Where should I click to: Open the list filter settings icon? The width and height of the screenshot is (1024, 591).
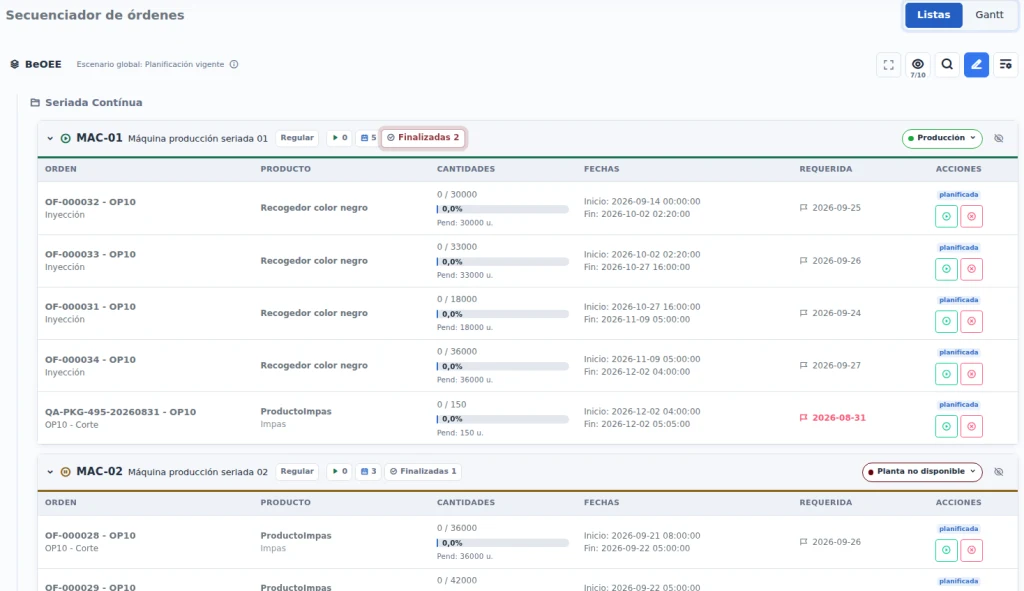[1006, 65]
